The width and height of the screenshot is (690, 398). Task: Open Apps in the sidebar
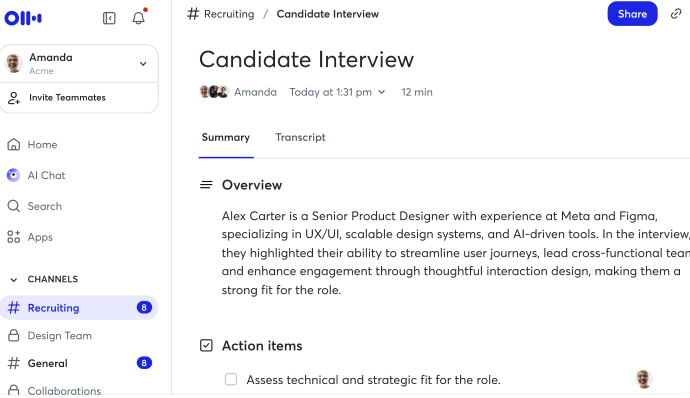(30, 237)
